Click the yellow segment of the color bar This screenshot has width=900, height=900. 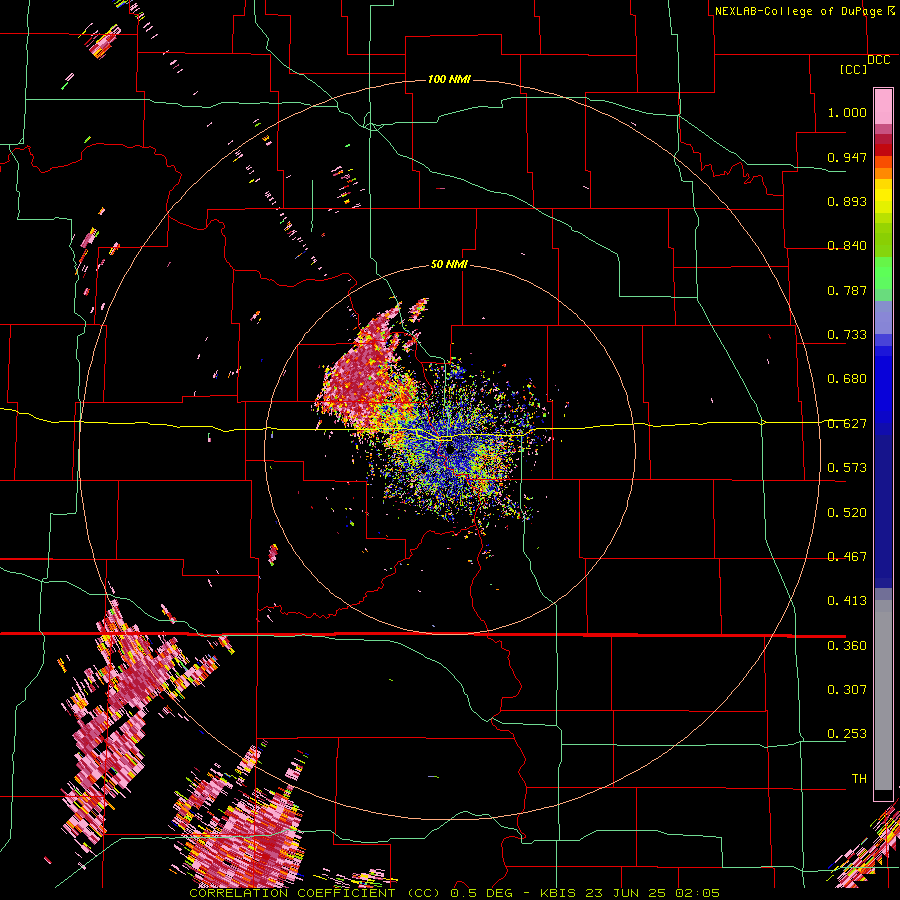(883, 197)
